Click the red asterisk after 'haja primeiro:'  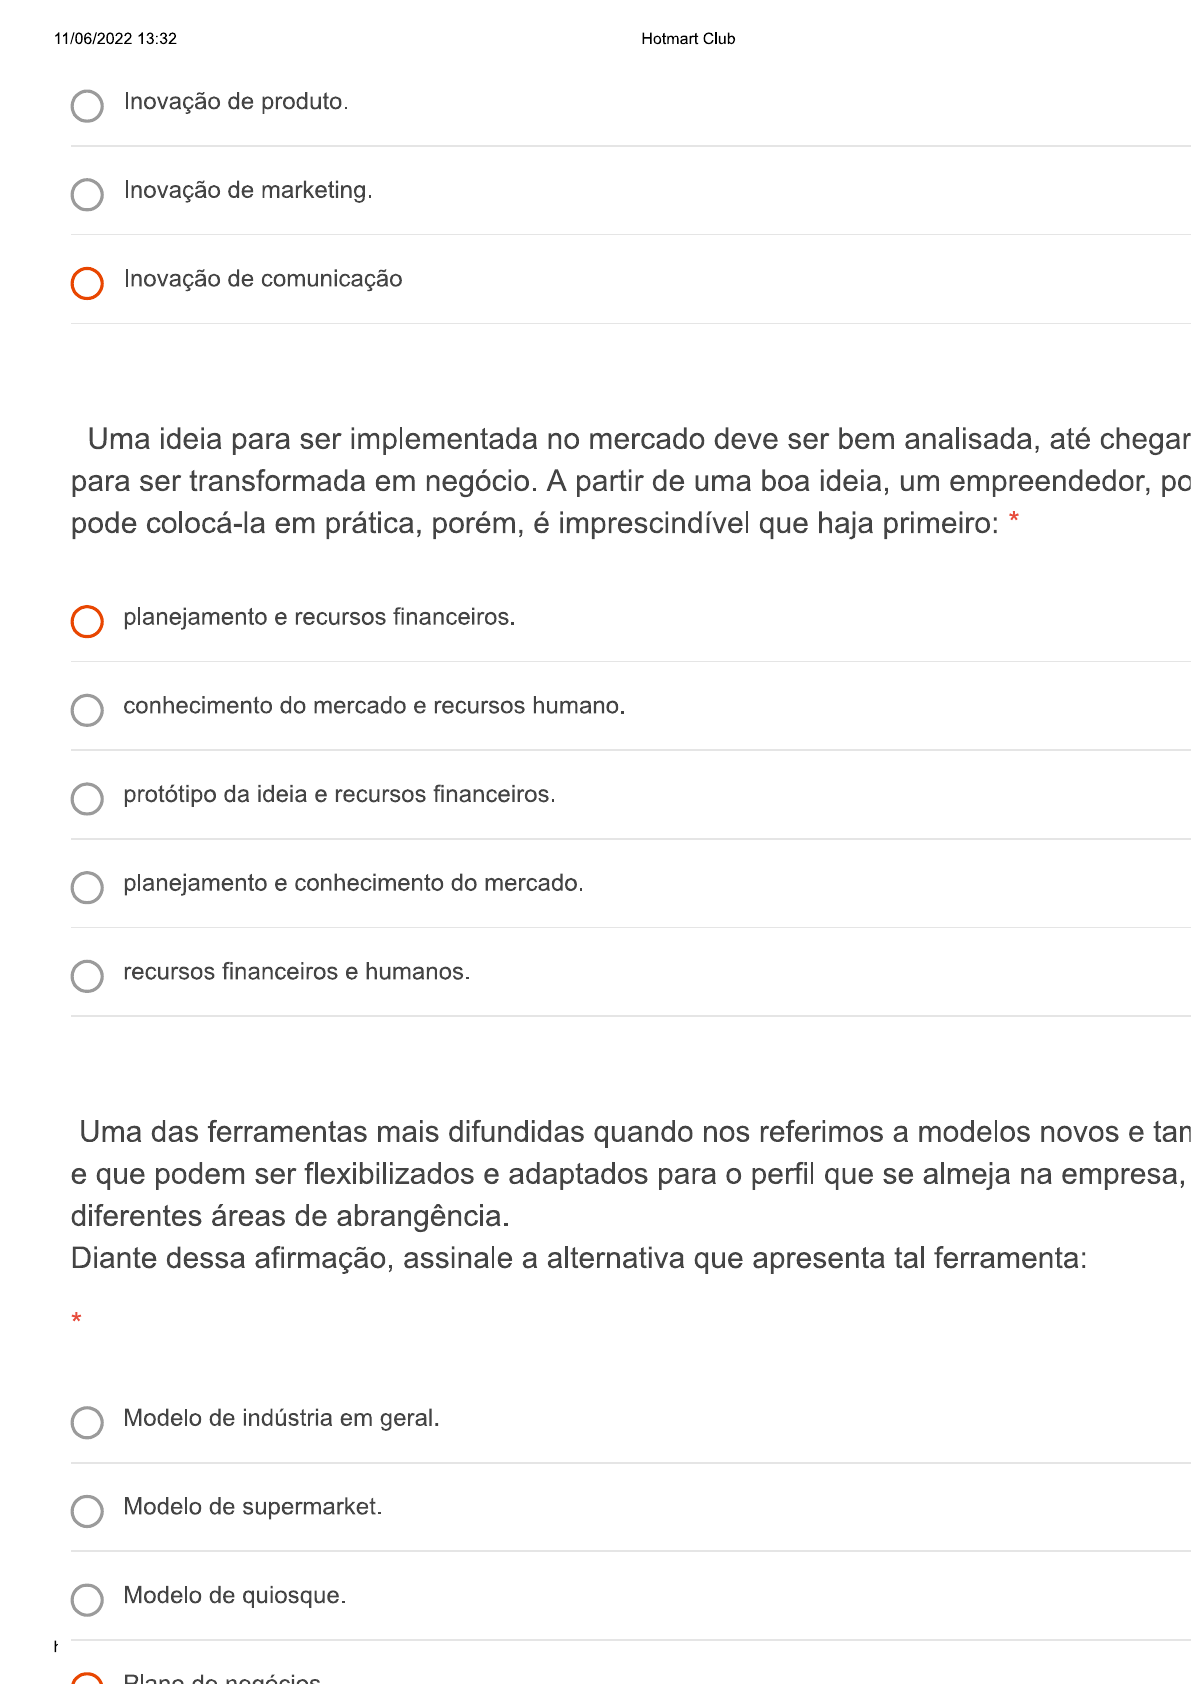(1014, 520)
